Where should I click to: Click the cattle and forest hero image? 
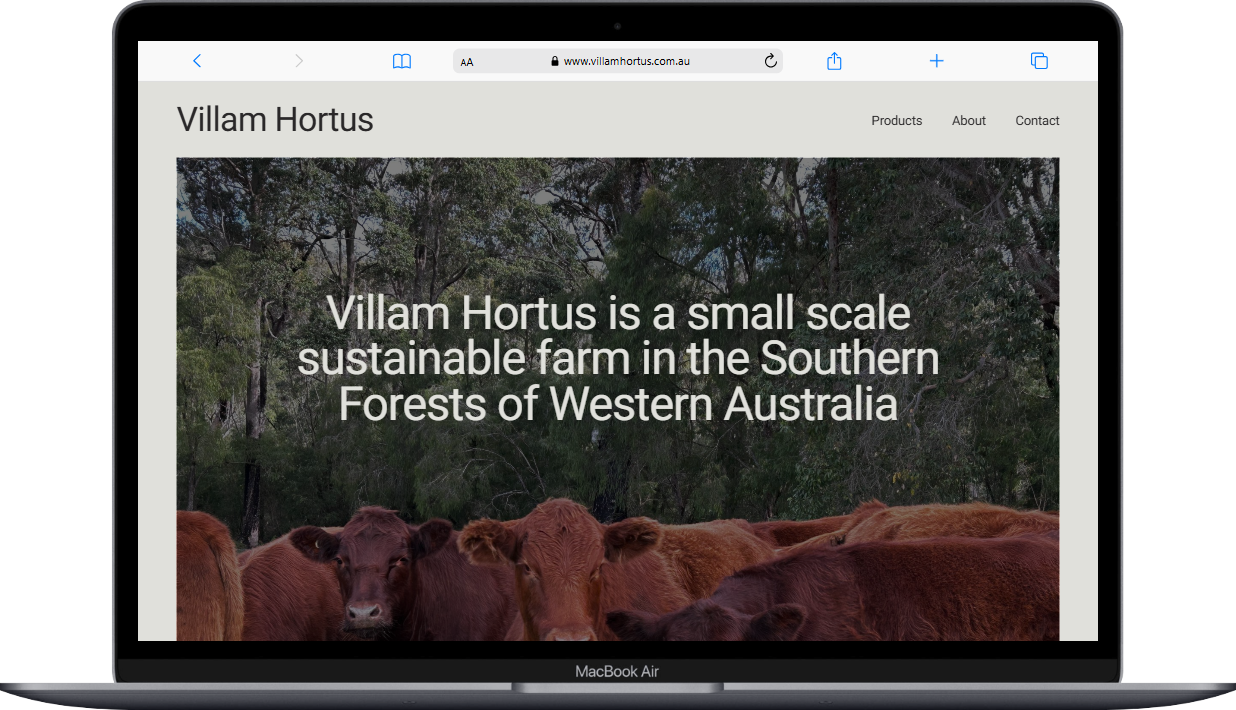click(618, 399)
